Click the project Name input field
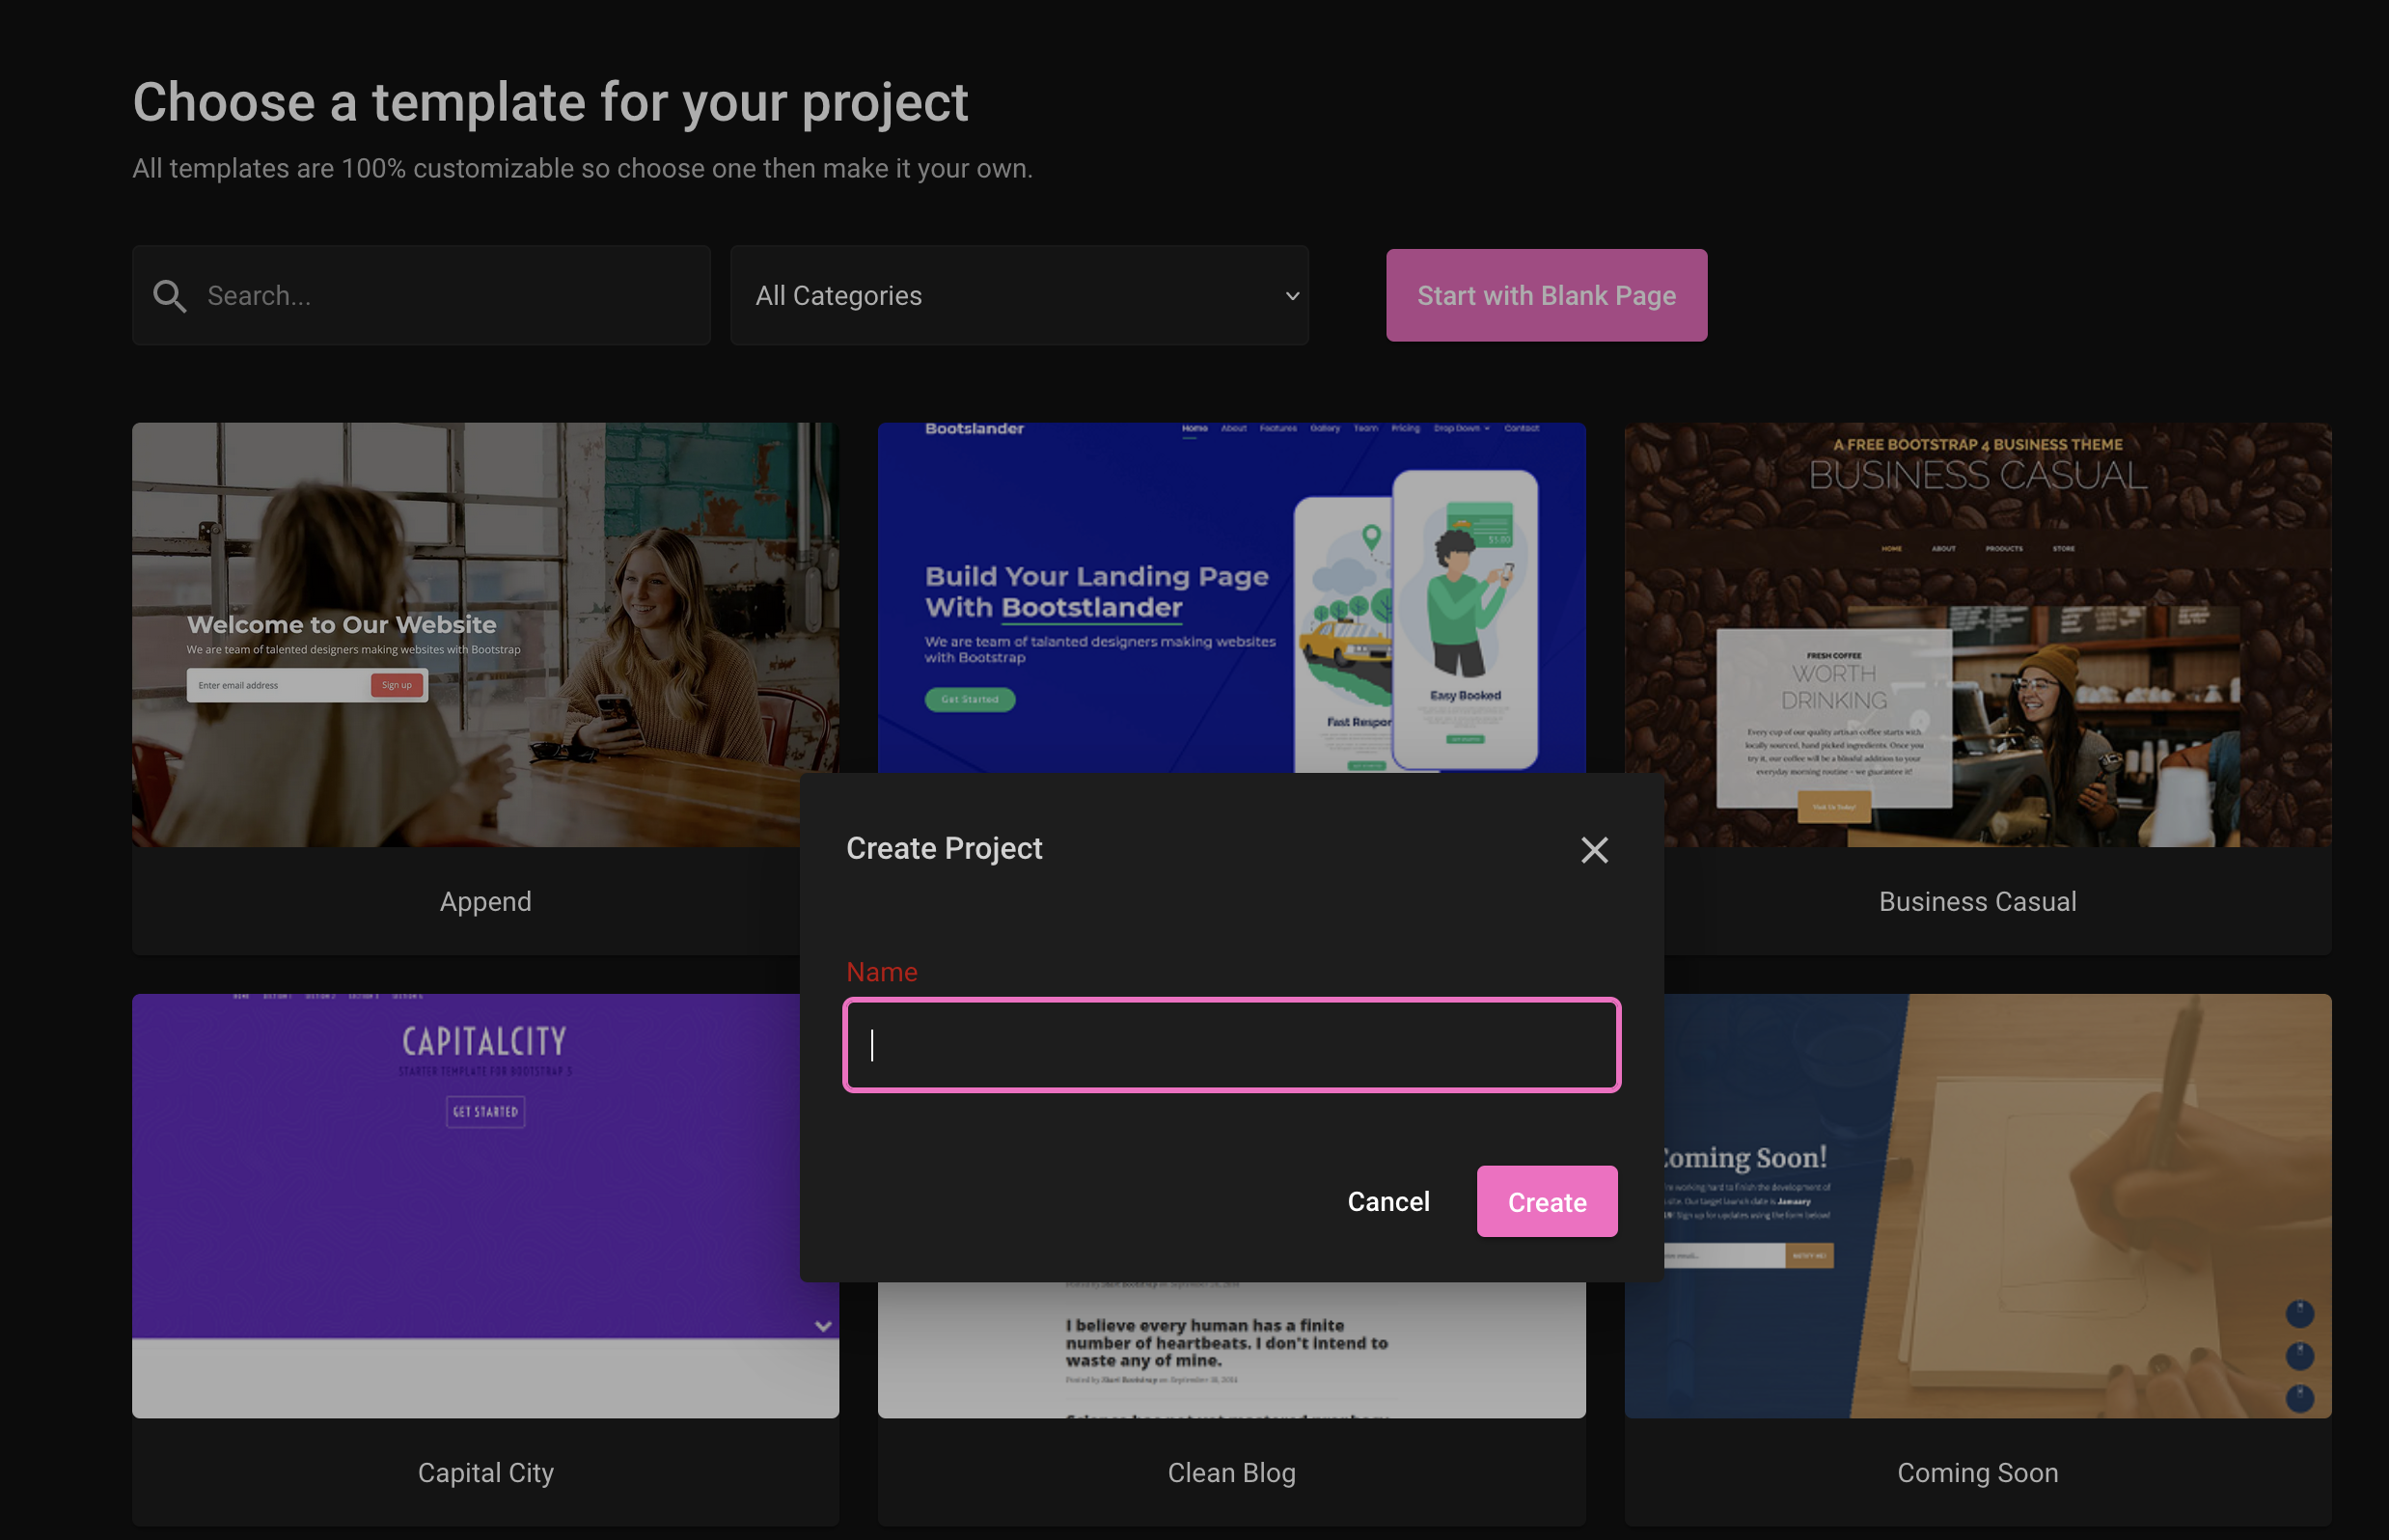The width and height of the screenshot is (2389, 1540). click(x=1231, y=1045)
